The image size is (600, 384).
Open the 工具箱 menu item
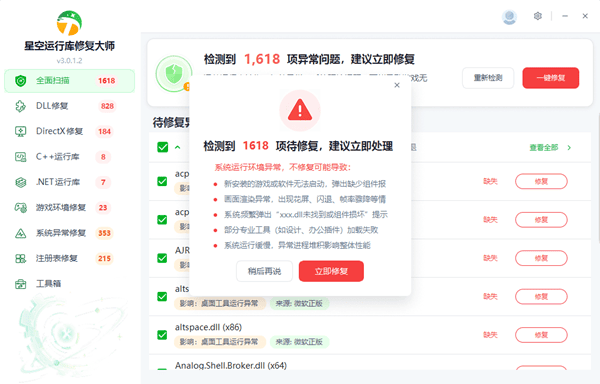[x=69, y=284]
